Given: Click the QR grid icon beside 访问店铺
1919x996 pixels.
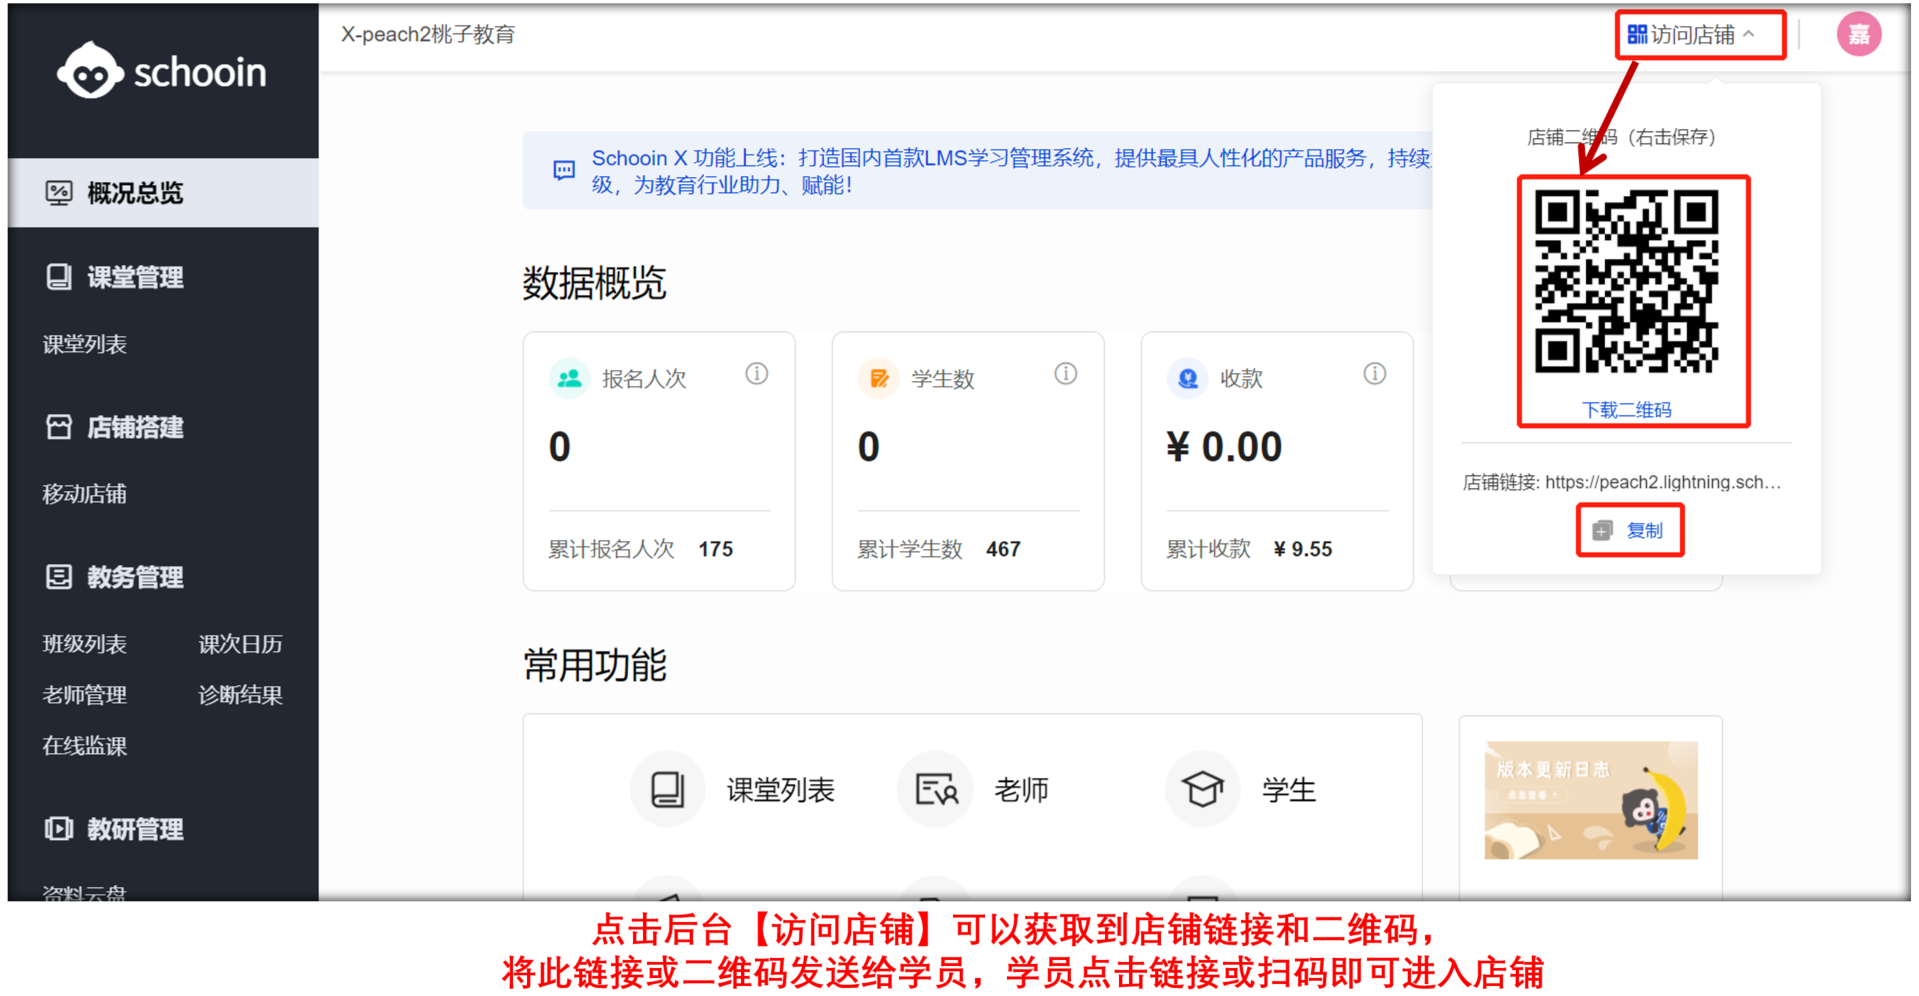Looking at the screenshot, I should pyautogui.click(x=1637, y=35).
